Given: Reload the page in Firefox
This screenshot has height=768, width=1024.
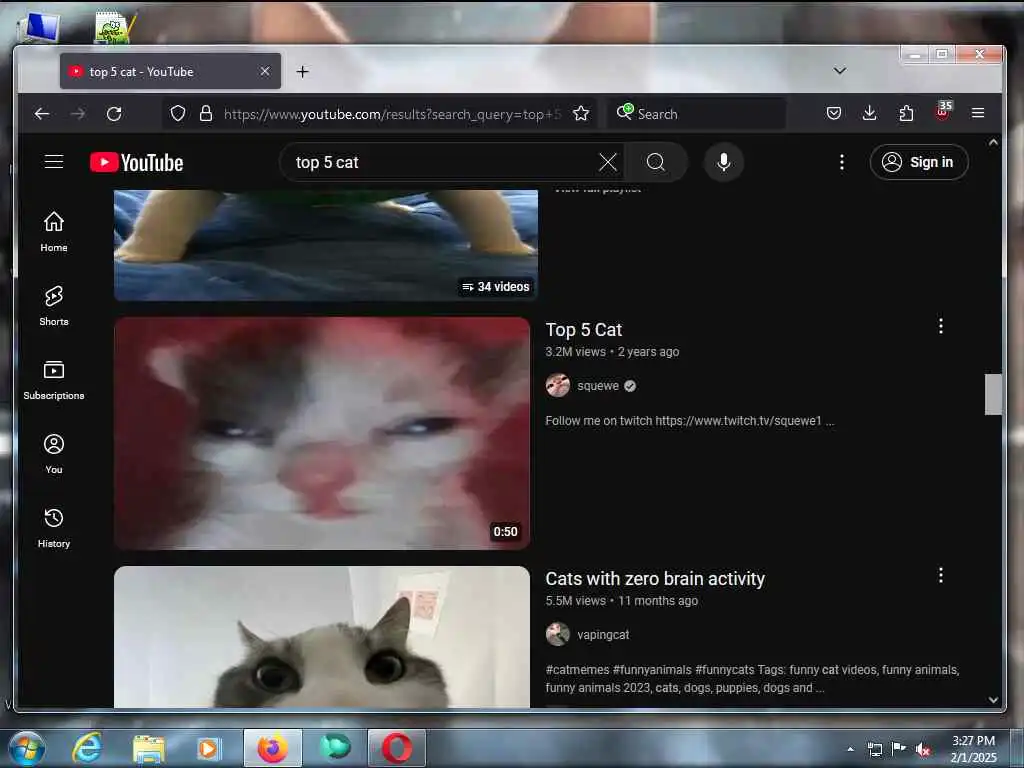Looking at the screenshot, I should point(114,114).
